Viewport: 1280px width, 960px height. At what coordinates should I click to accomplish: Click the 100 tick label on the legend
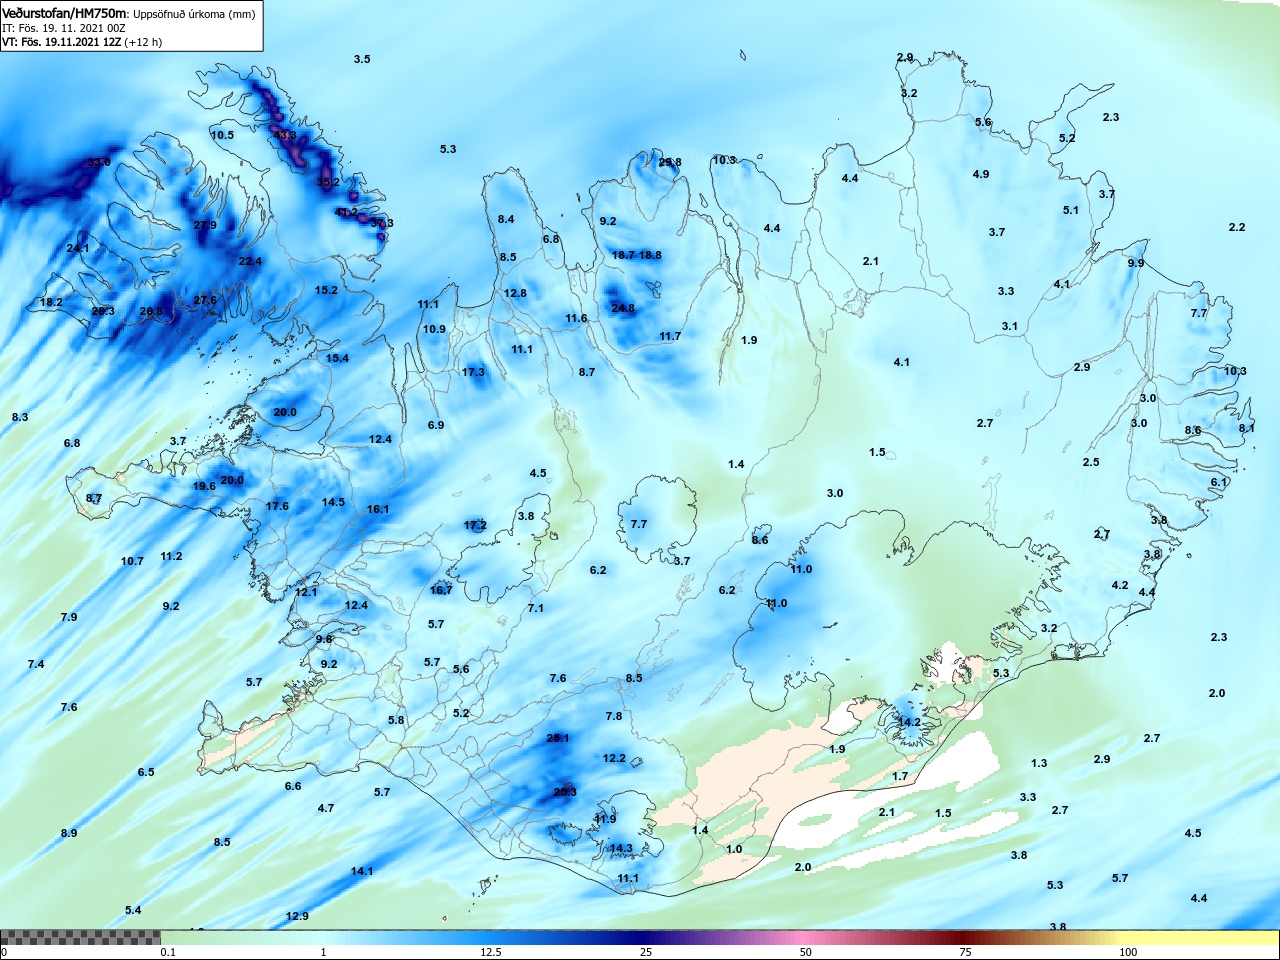[x=1128, y=952]
